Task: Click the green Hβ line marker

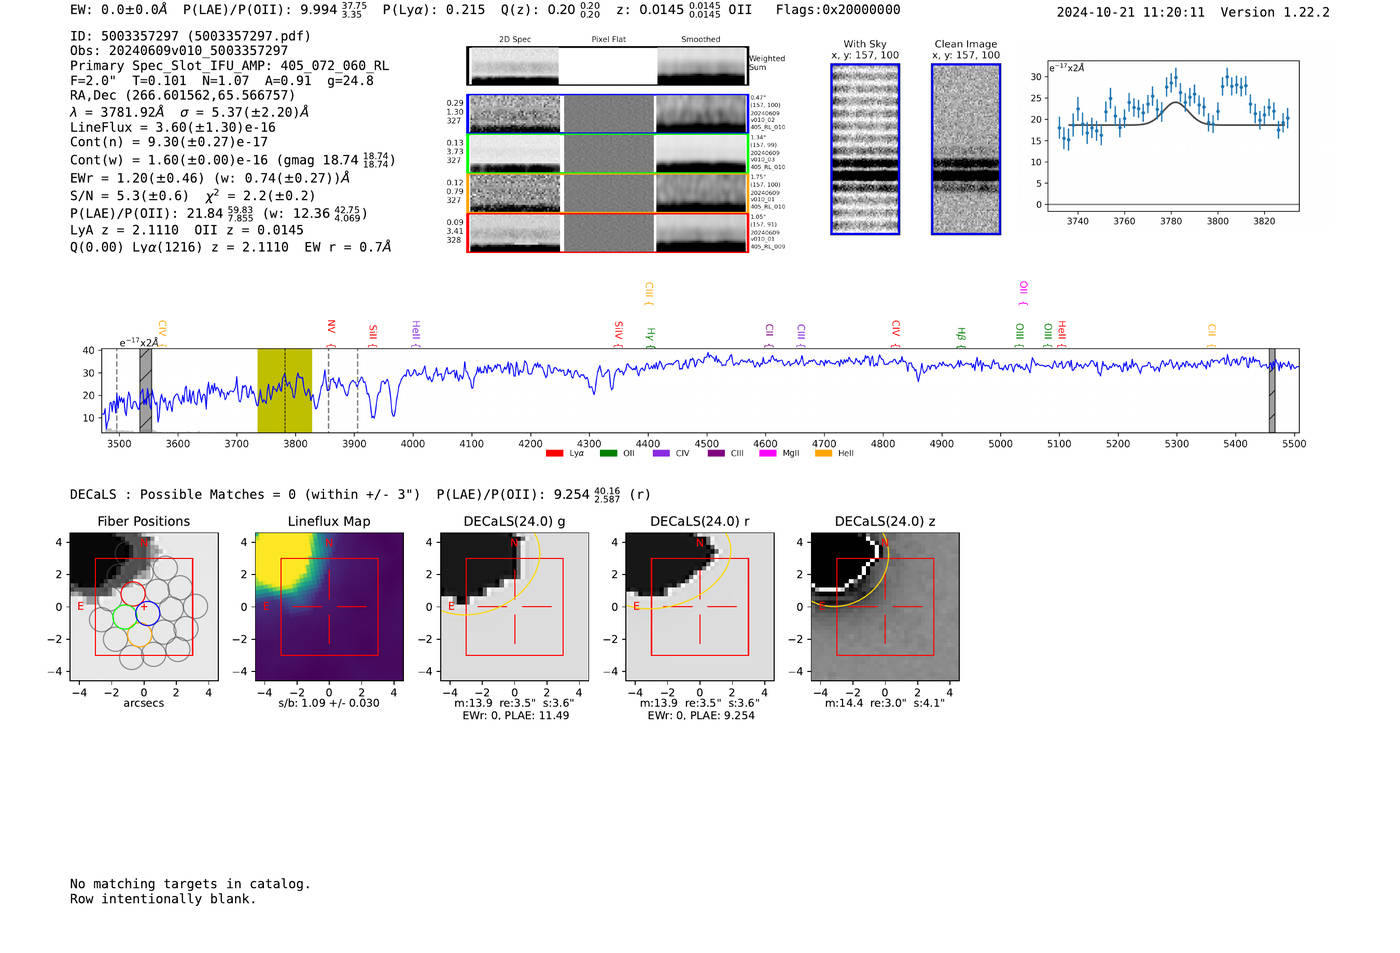Action: pyautogui.click(x=960, y=338)
